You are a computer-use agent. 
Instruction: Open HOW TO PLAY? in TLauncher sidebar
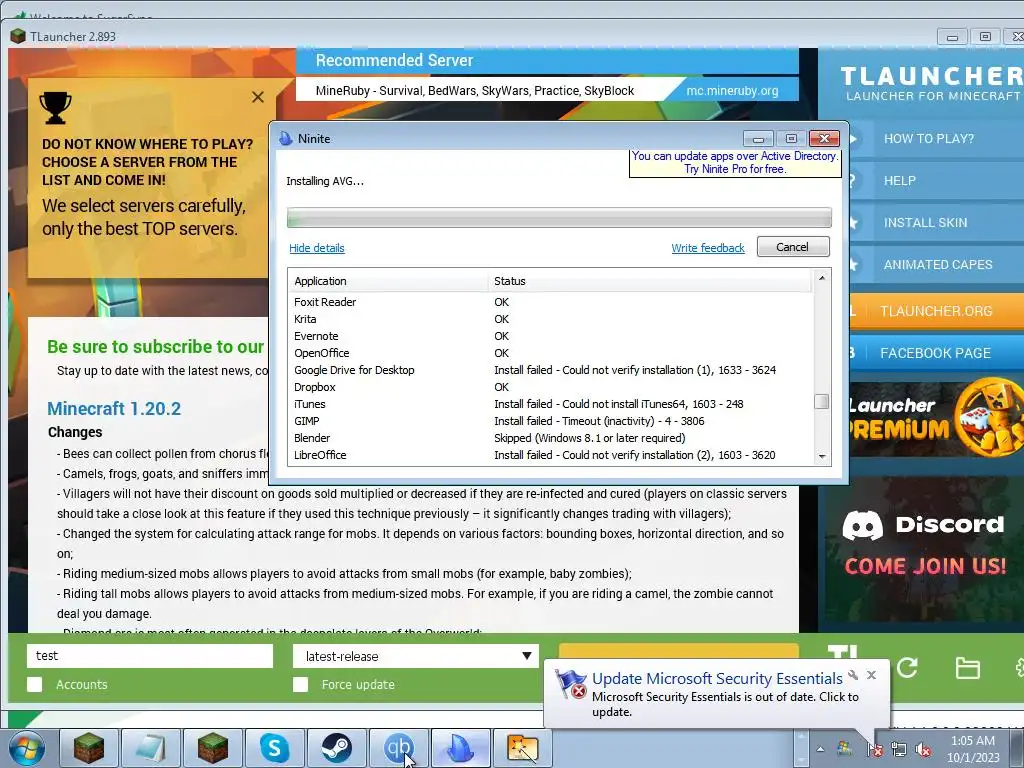(x=936, y=138)
